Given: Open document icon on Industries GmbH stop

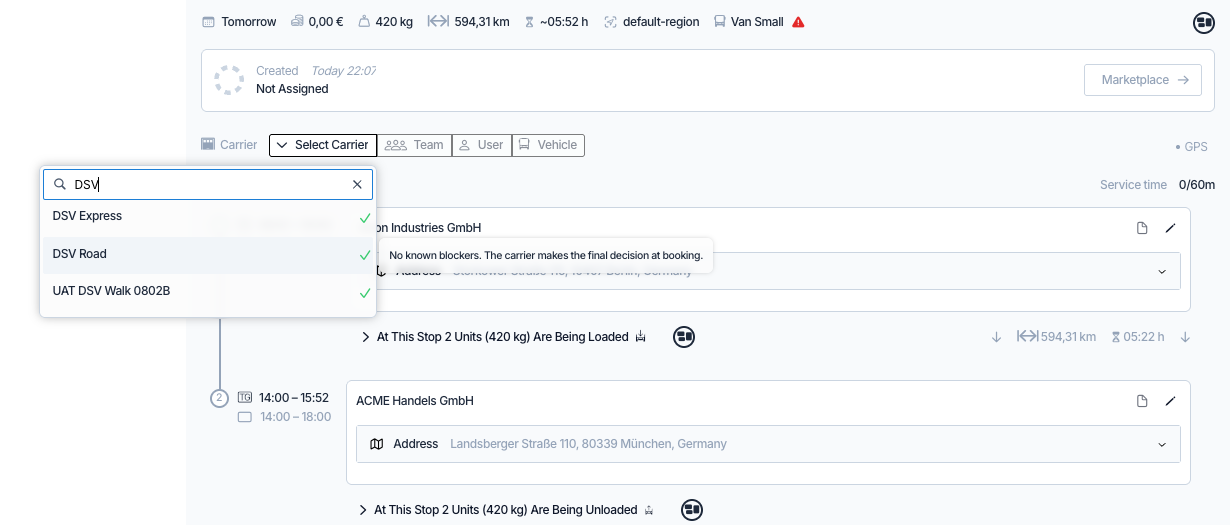Looking at the screenshot, I should (x=1142, y=228).
